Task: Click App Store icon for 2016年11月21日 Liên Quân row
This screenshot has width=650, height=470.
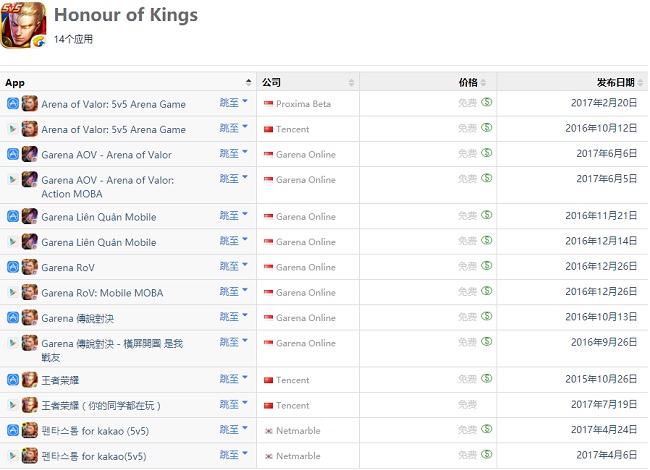Action: point(13,216)
